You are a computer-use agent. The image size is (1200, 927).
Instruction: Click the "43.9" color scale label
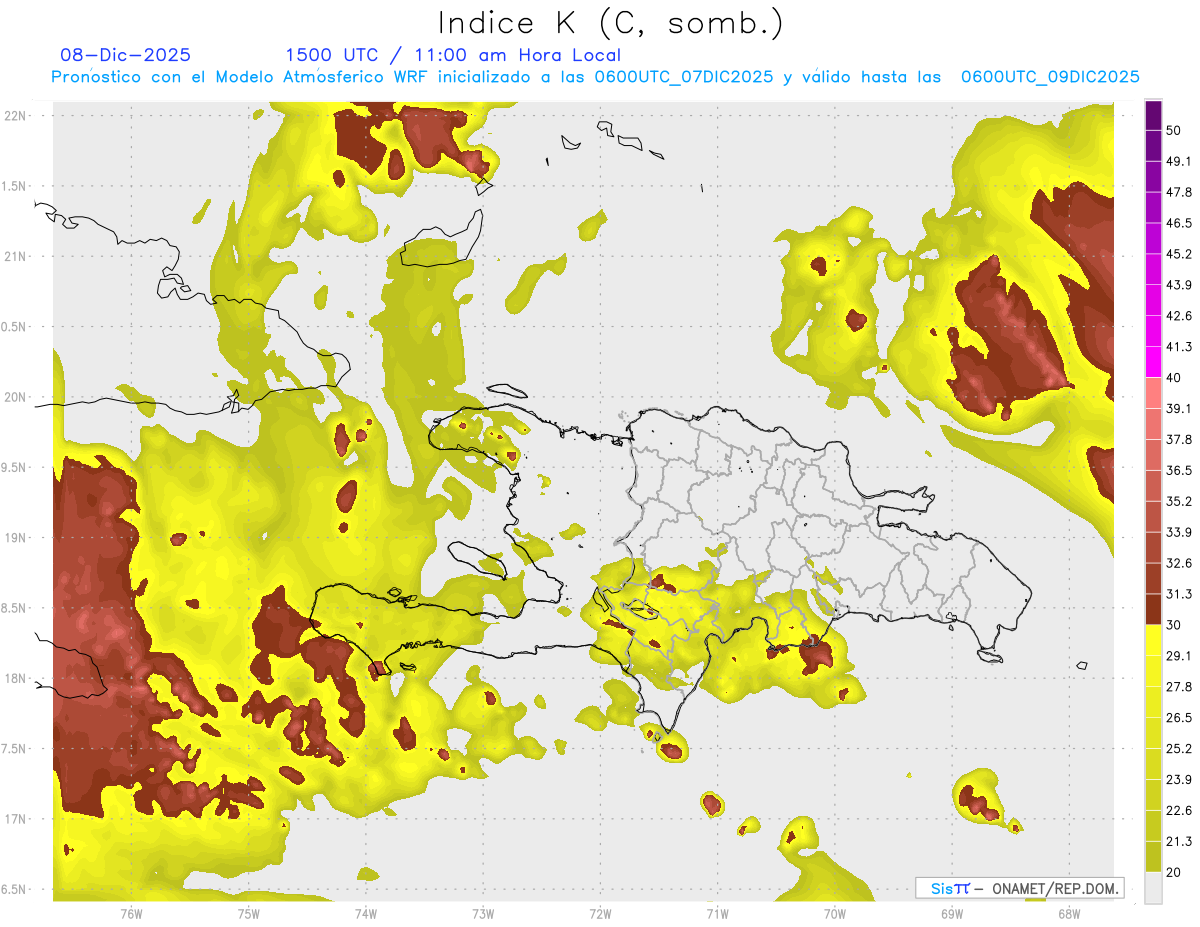1179,285
